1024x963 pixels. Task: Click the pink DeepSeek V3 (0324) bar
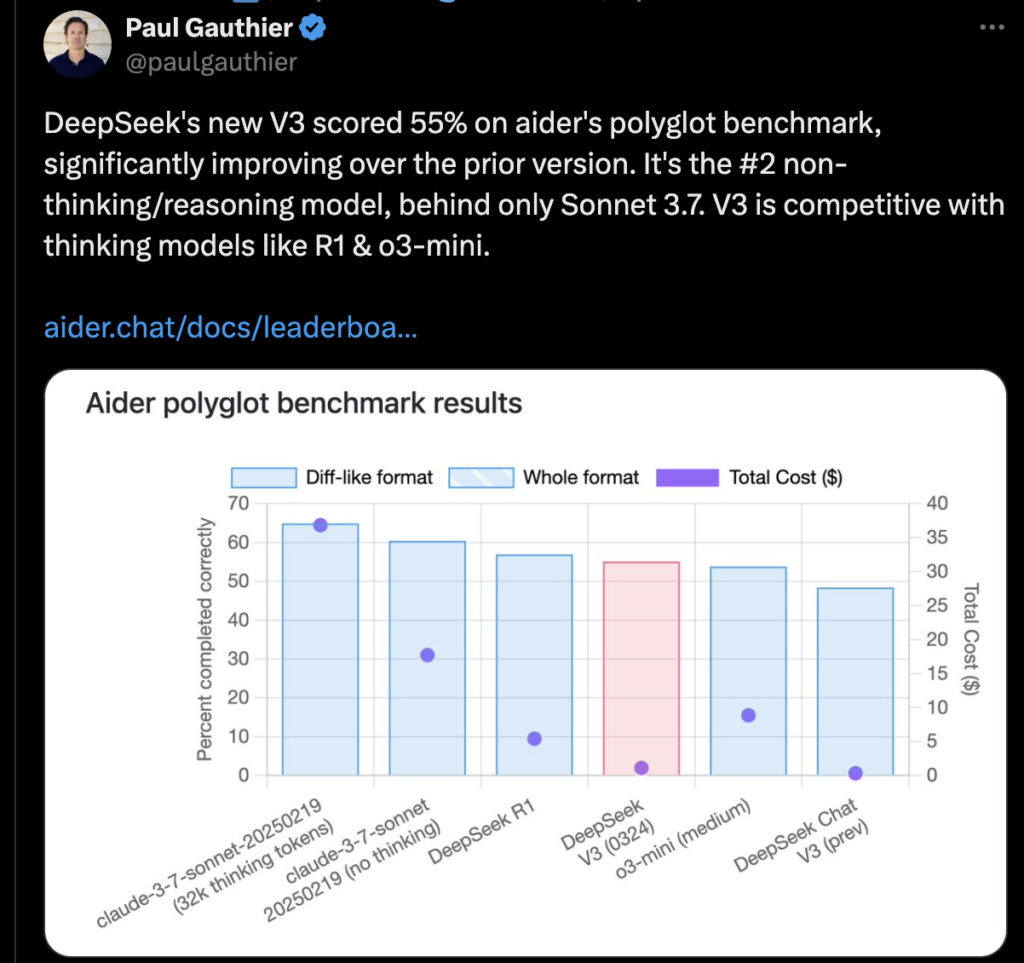(641, 669)
